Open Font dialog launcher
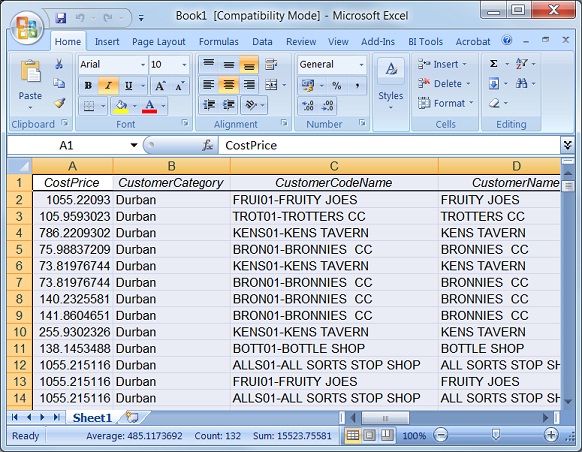 pos(185,123)
